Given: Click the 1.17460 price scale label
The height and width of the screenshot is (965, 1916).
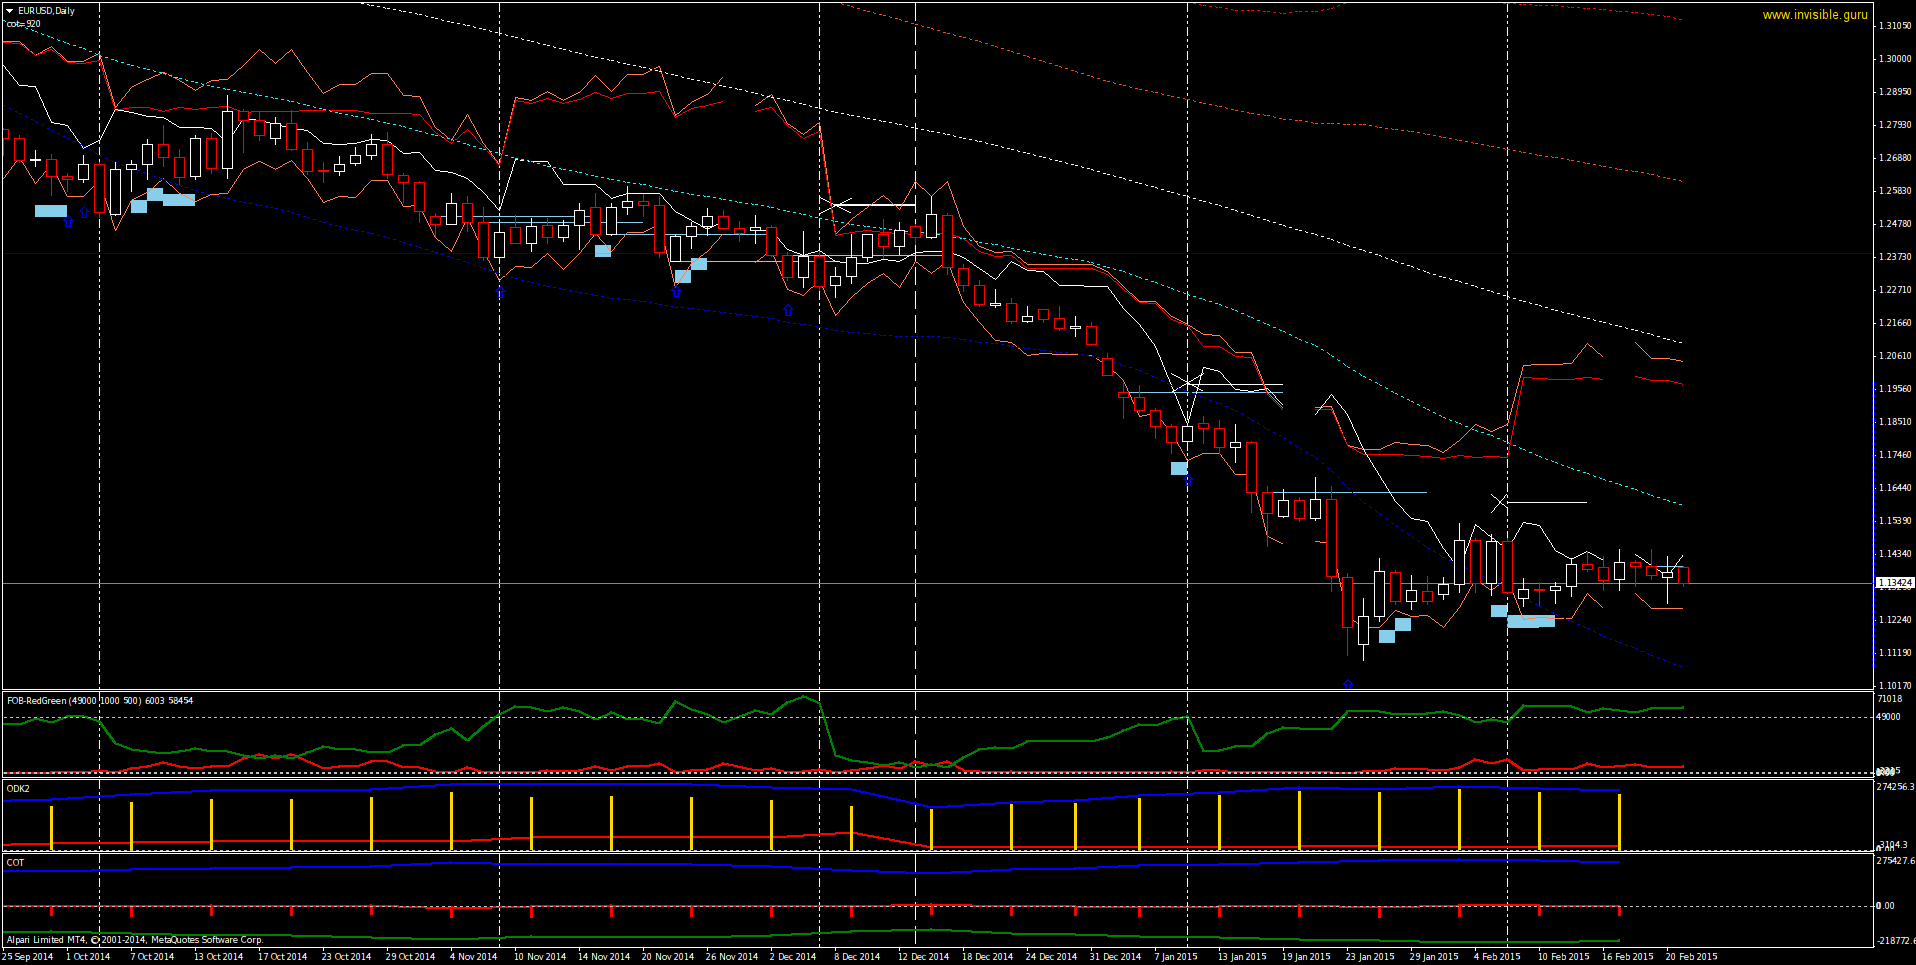Looking at the screenshot, I should pyautogui.click(x=1895, y=455).
